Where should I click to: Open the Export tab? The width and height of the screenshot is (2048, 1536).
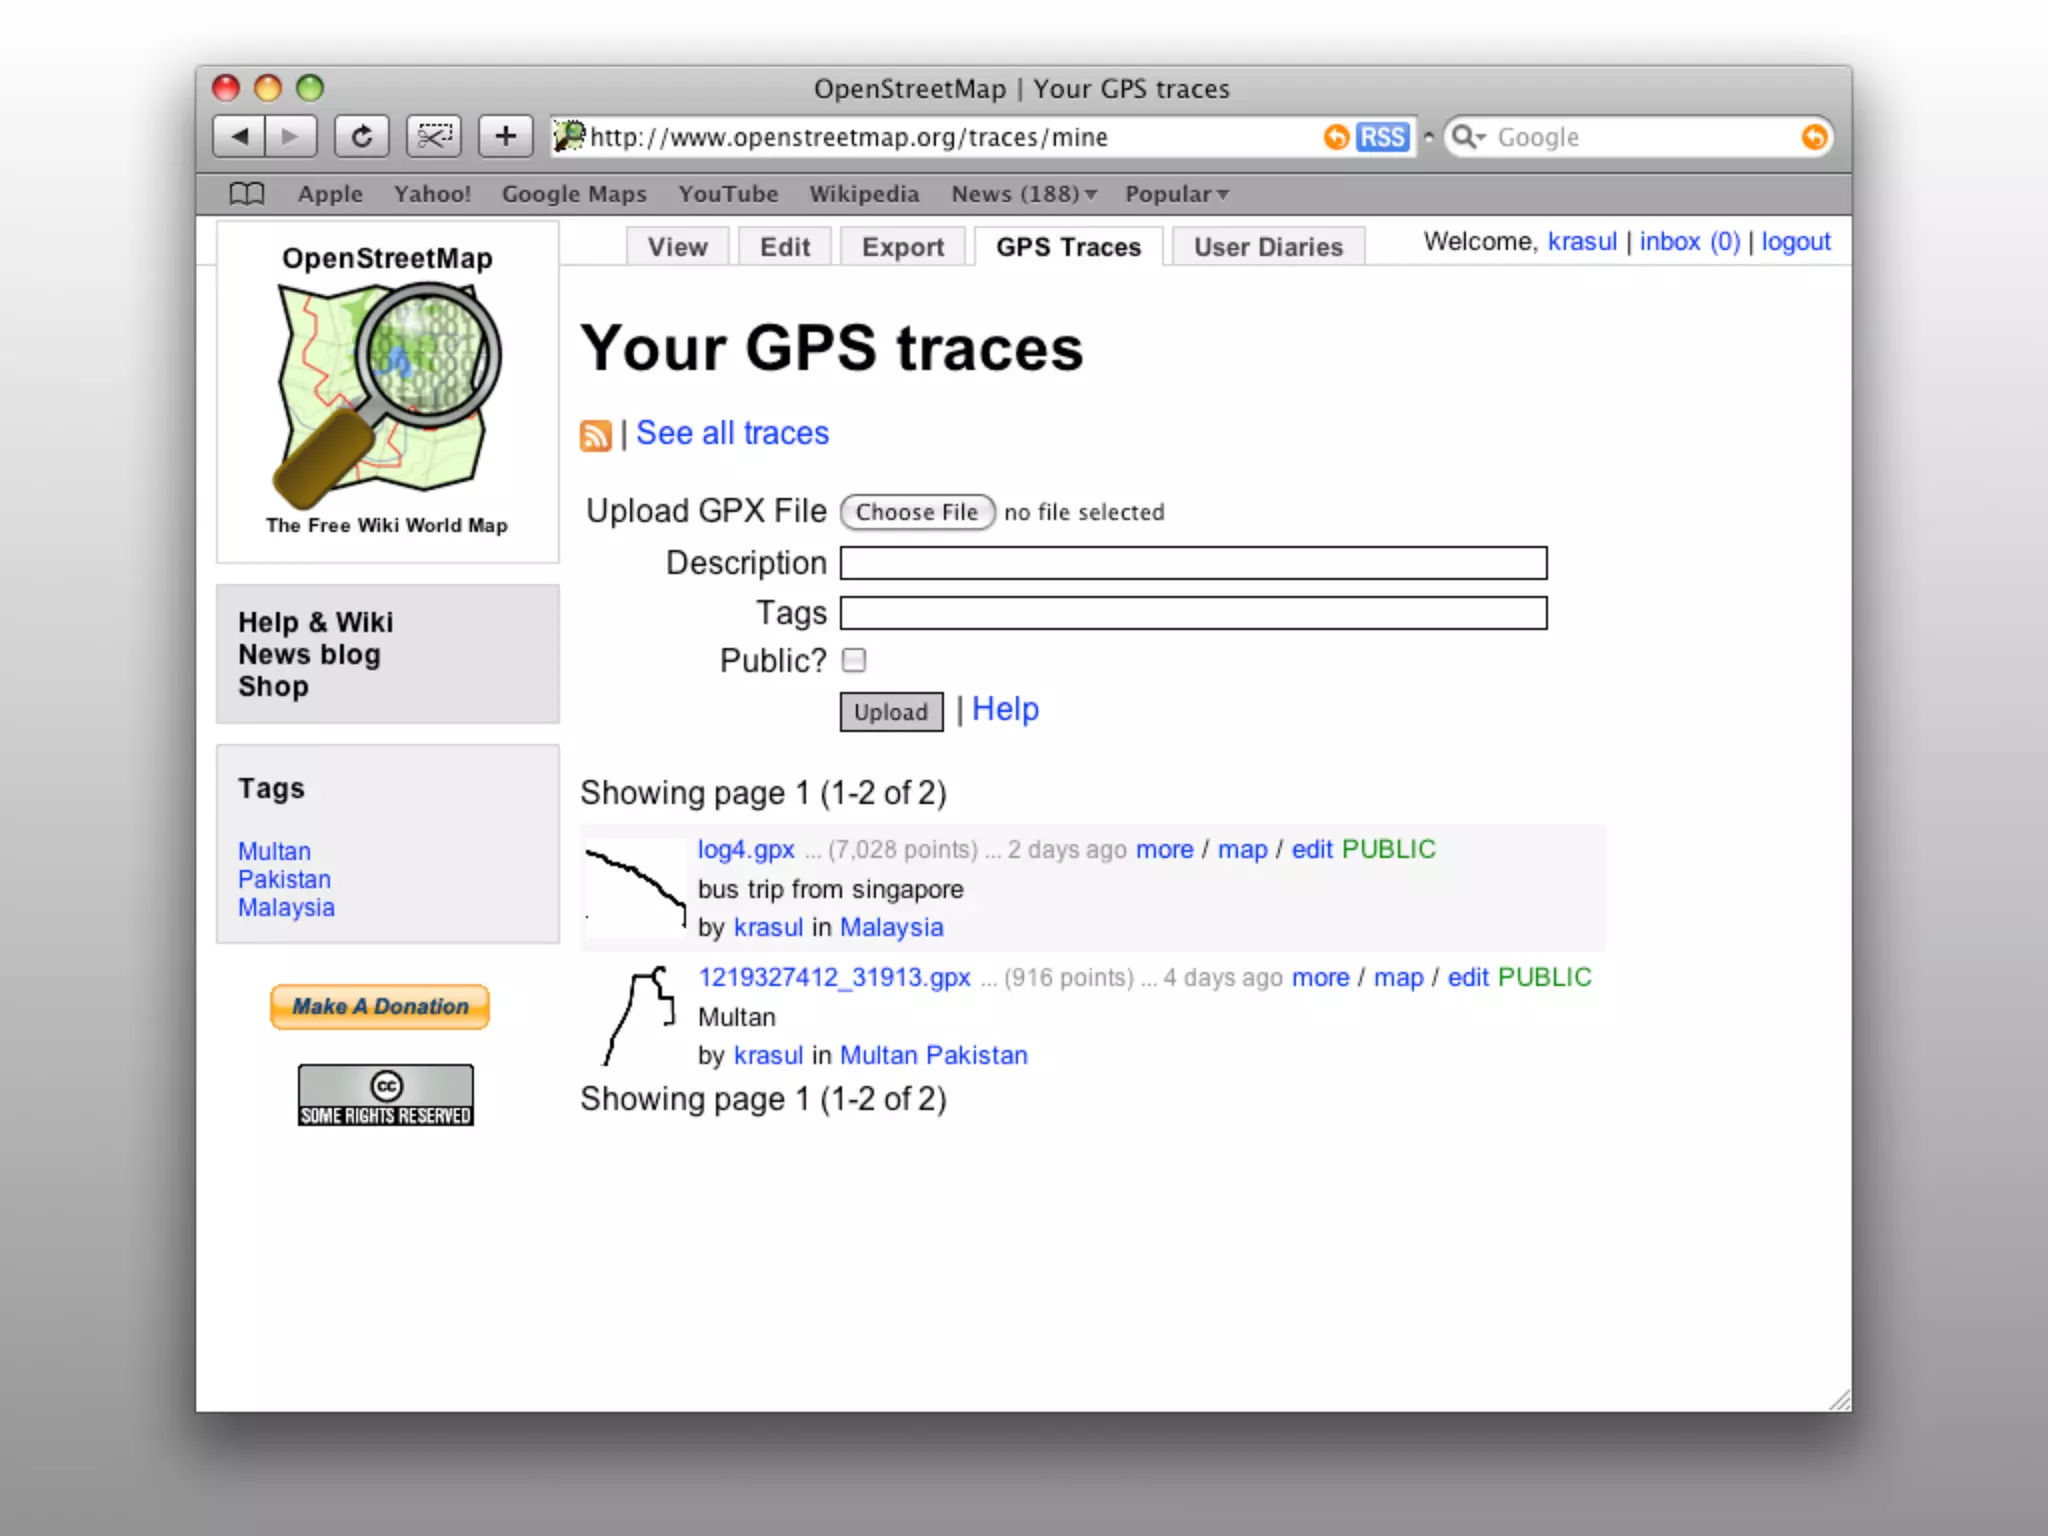tap(902, 247)
